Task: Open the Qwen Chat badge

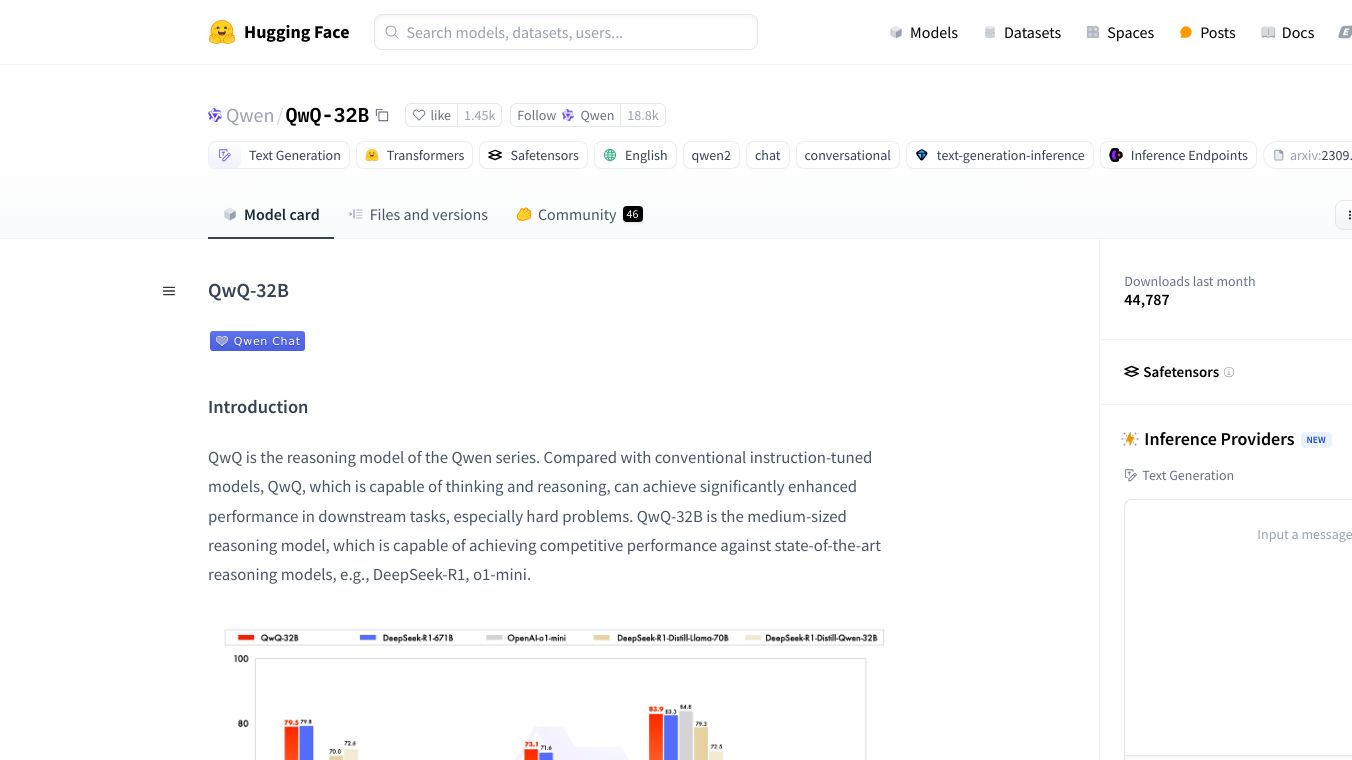Action: (257, 341)
